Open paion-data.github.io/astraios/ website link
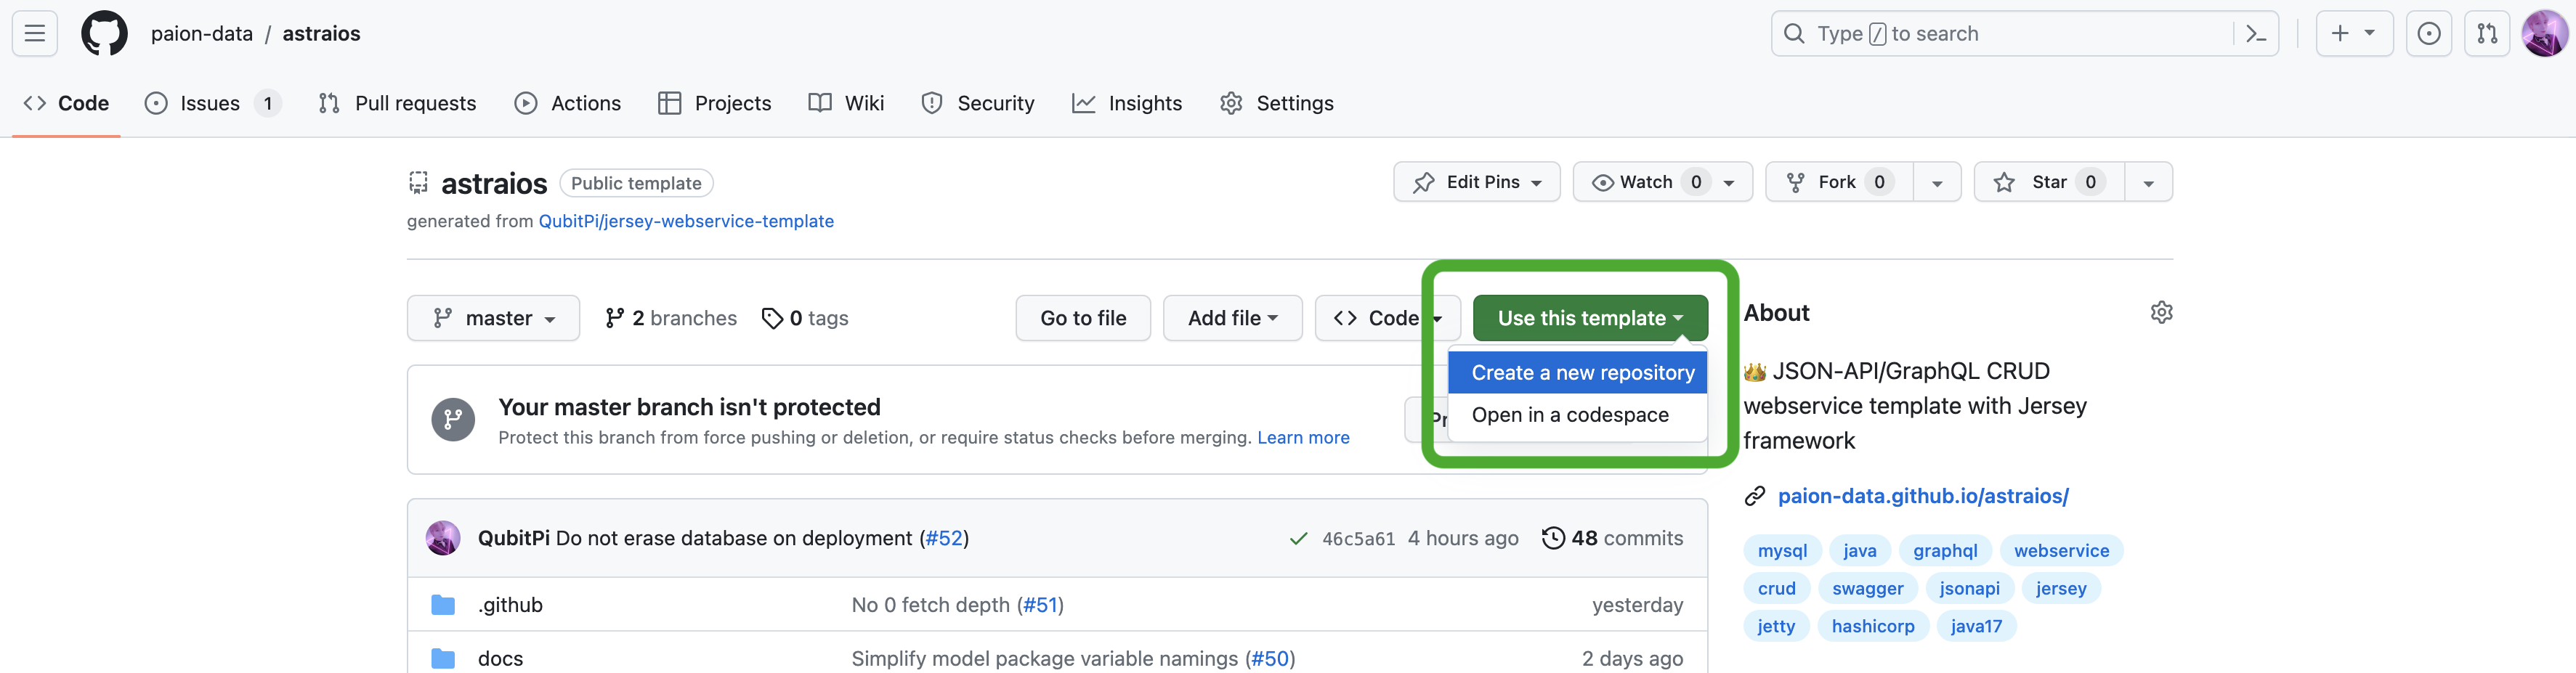 click(1922, 496)
